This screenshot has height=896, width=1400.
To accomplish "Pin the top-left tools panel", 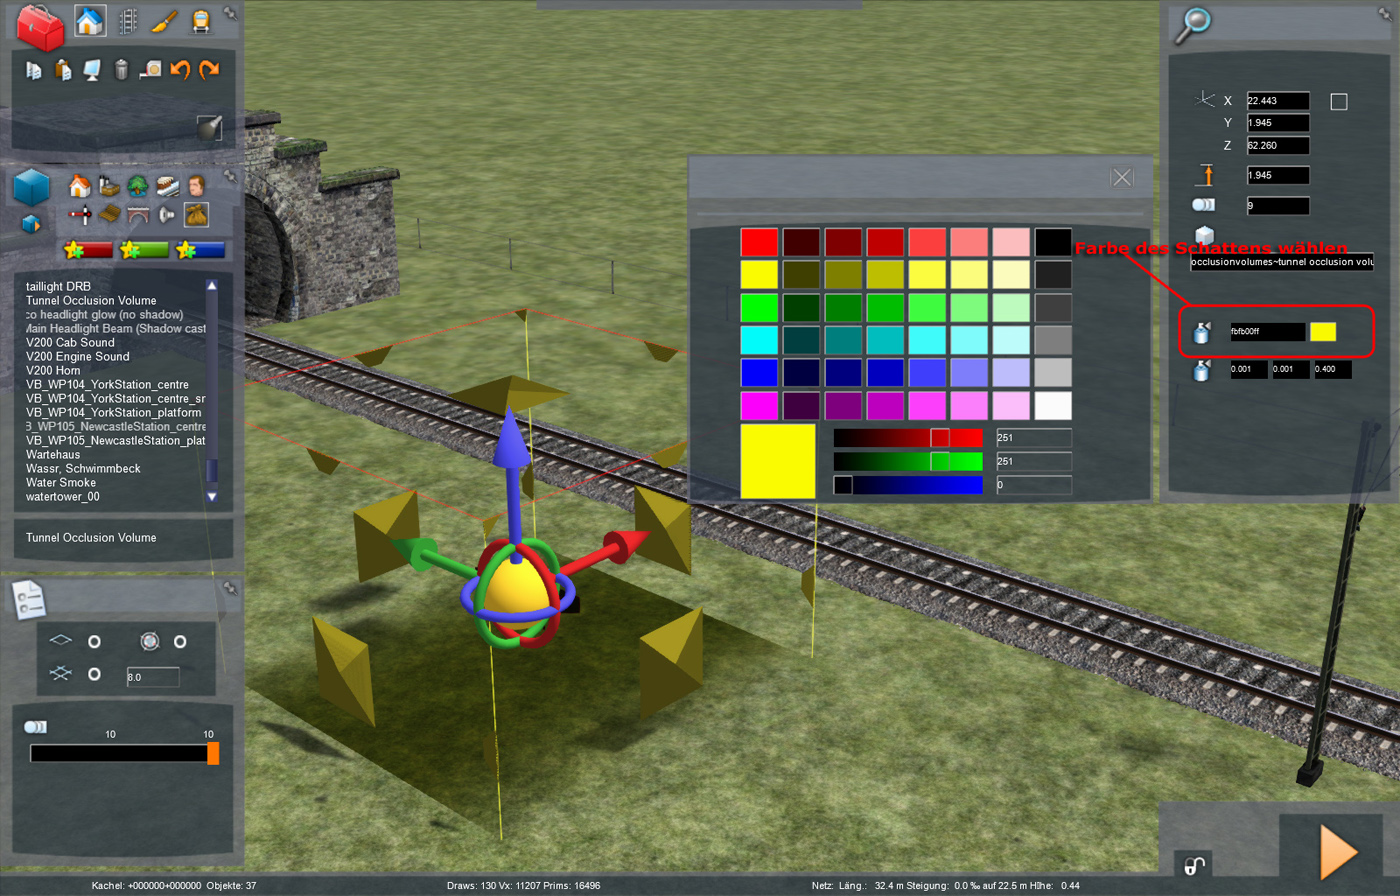I will tap(230, 14).
